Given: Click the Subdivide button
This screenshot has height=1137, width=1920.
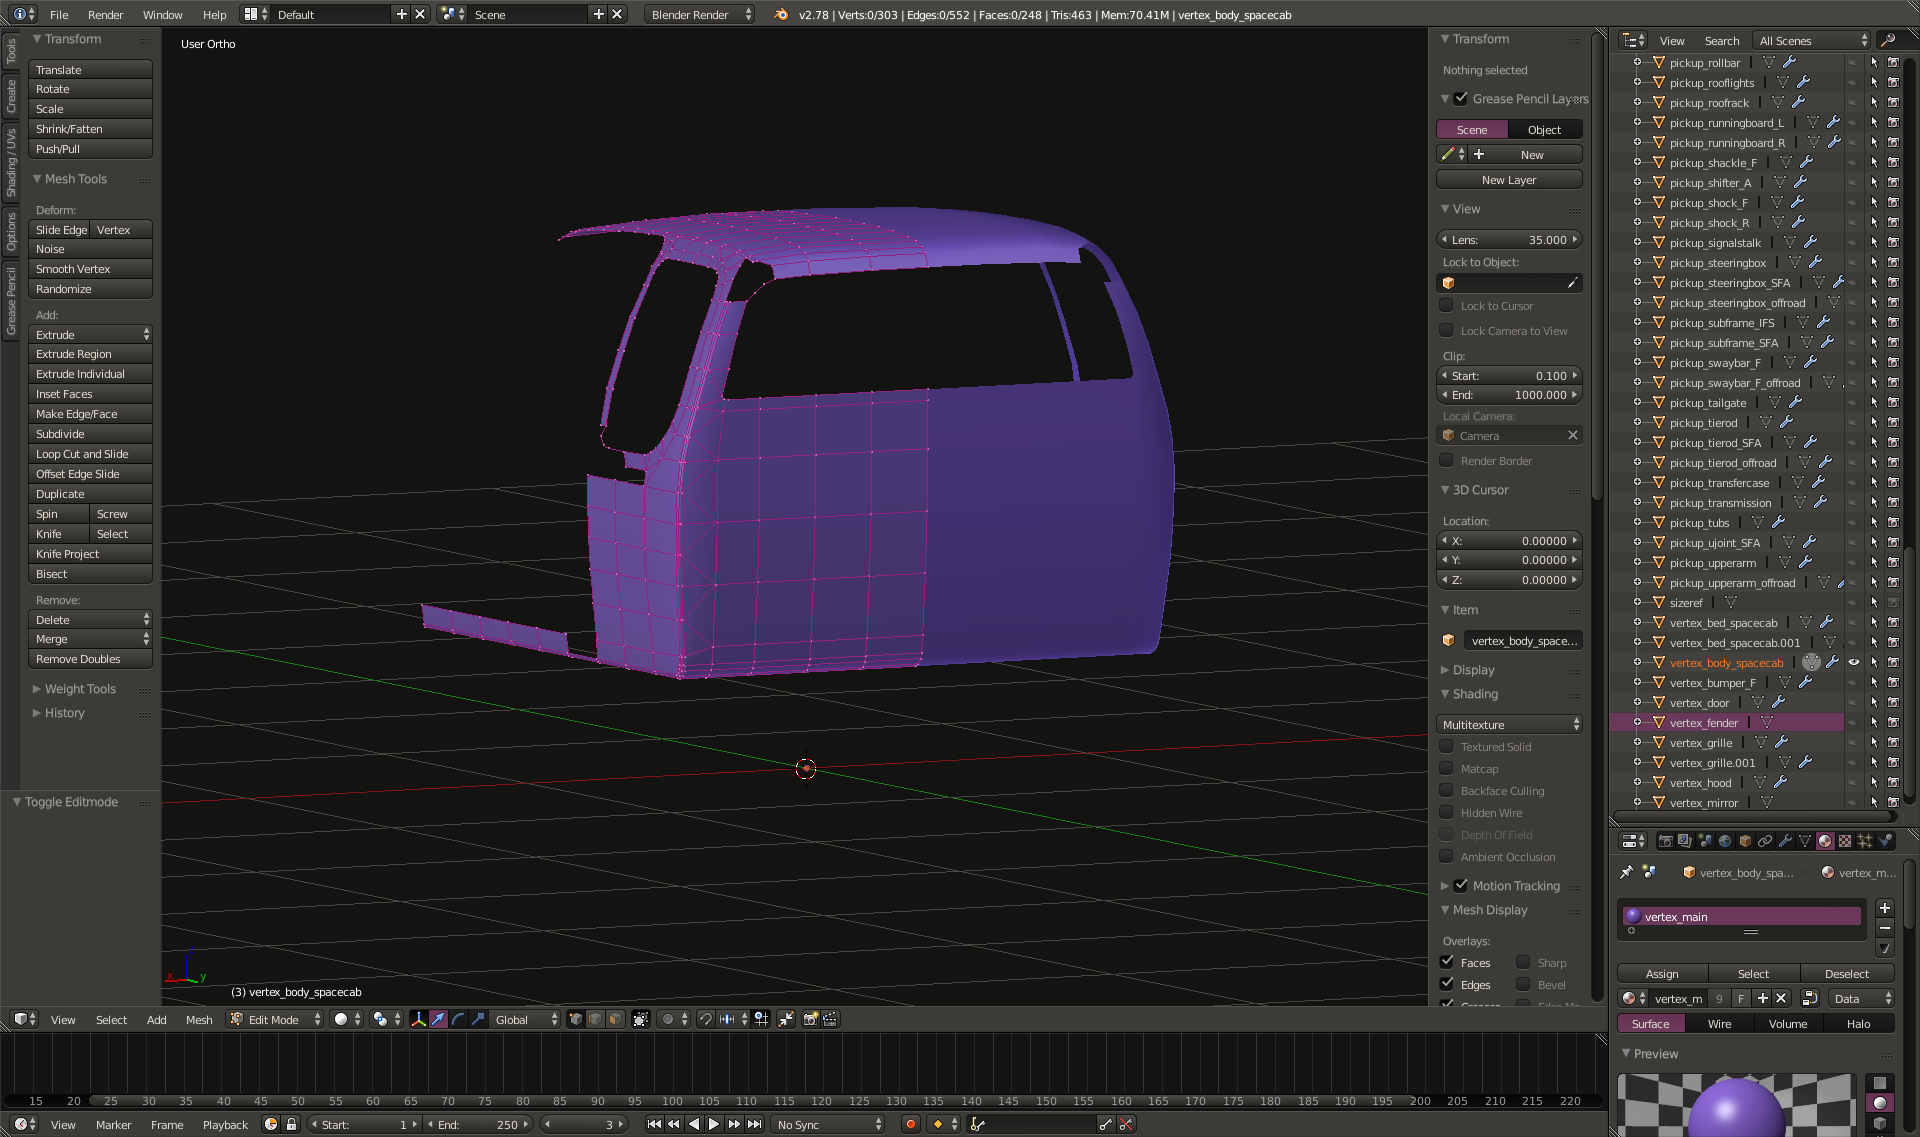Looking at the screenshot, I should [x=90, y=434].
